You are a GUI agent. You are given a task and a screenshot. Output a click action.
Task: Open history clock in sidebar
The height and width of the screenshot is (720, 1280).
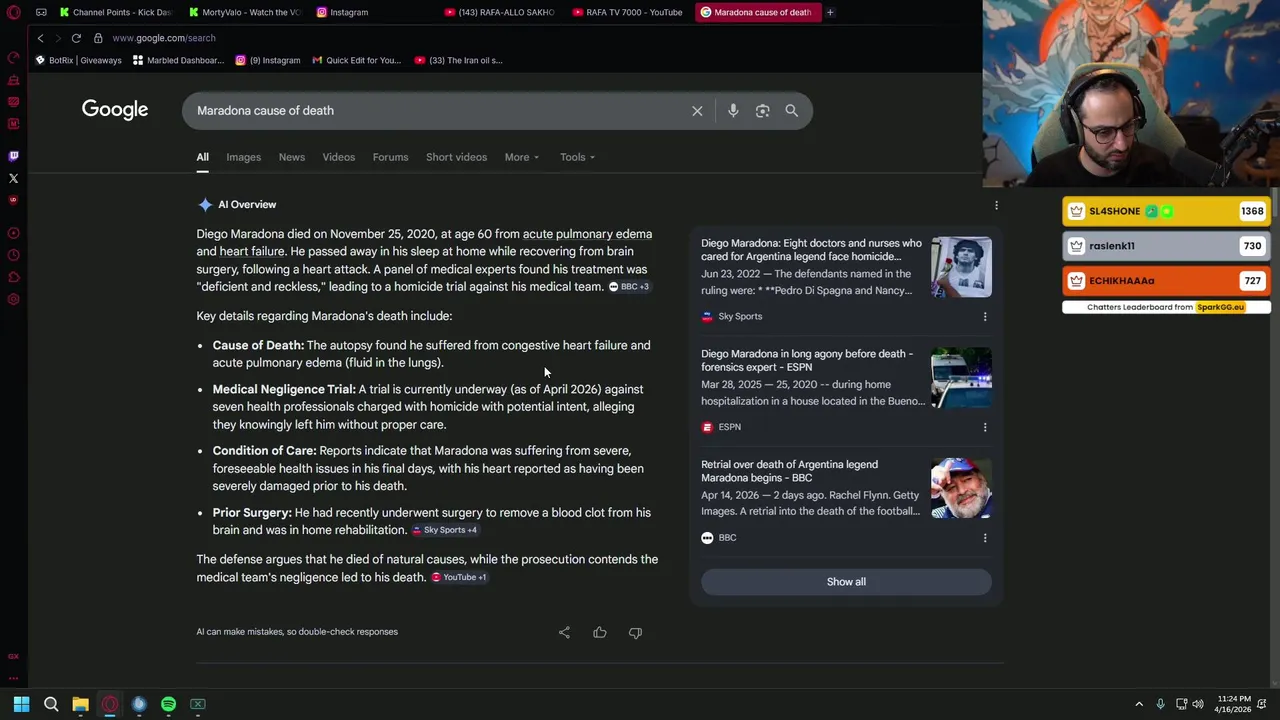(x=14, y=255)
